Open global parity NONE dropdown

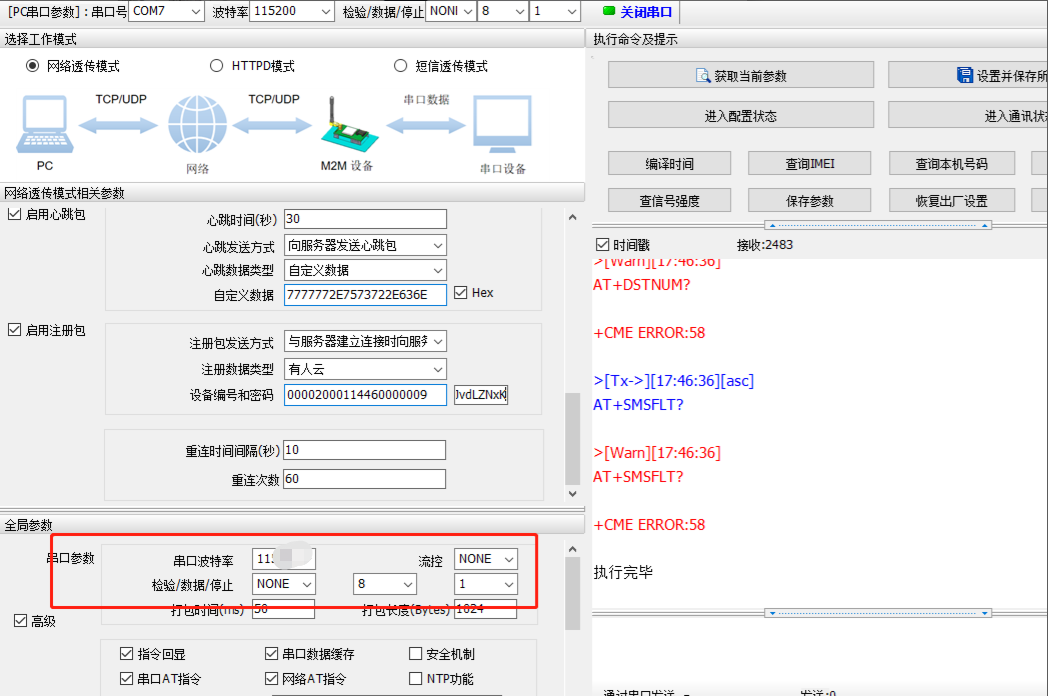[283, 584]
